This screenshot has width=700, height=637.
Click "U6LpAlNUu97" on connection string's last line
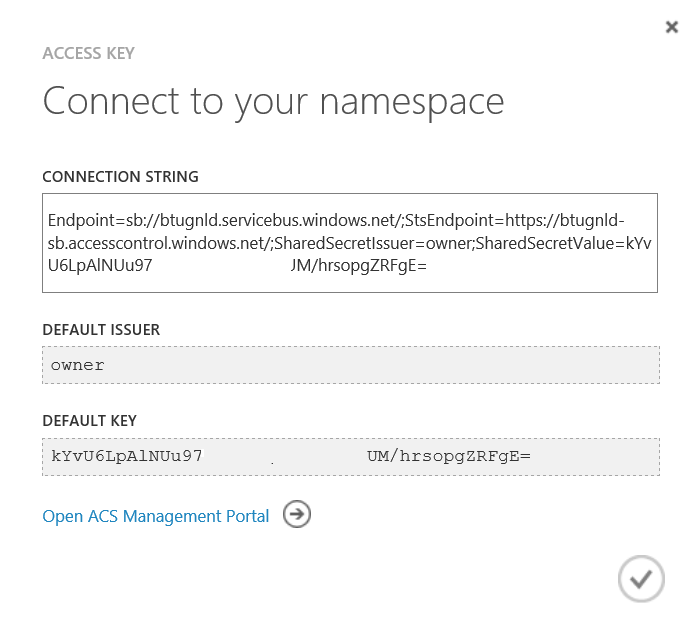pos(100,266)
